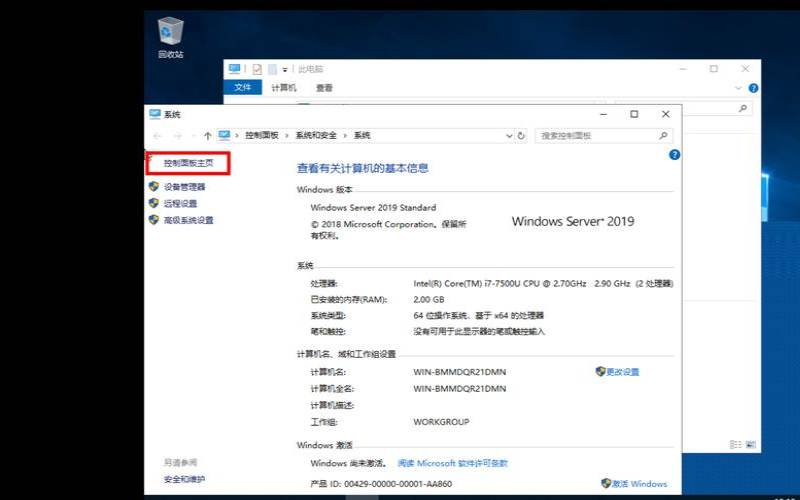
Task: Open 控制面板主页 link
Action: coord(188,162)
